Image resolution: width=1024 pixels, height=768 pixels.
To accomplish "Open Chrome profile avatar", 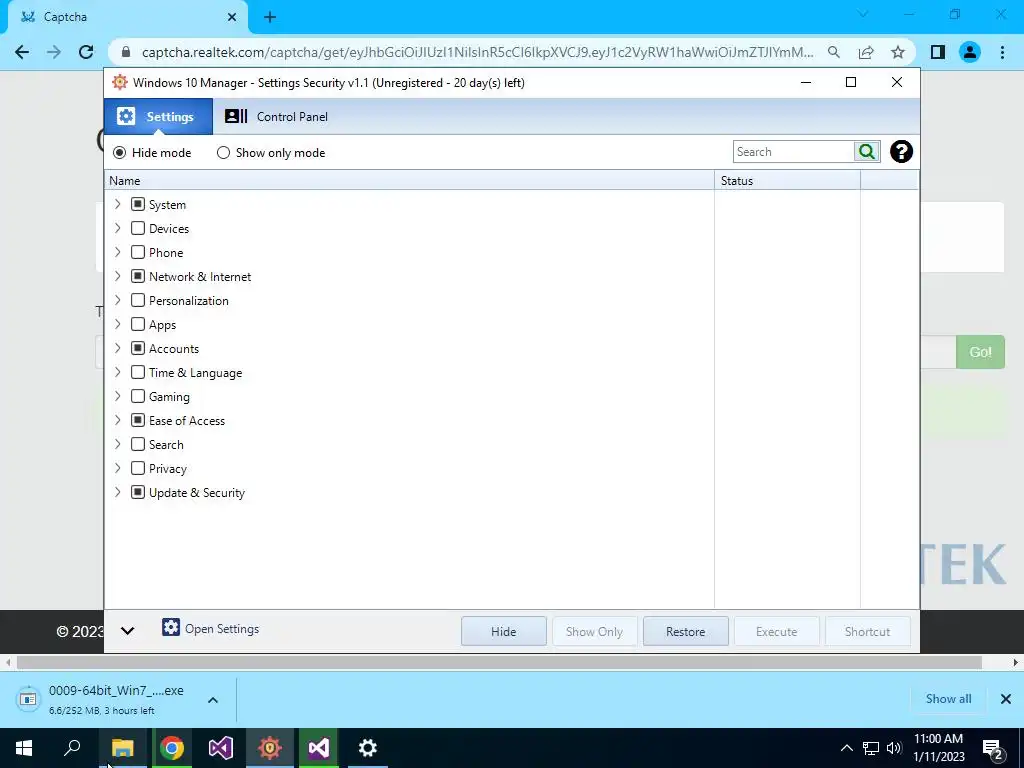I will point(970,52).
